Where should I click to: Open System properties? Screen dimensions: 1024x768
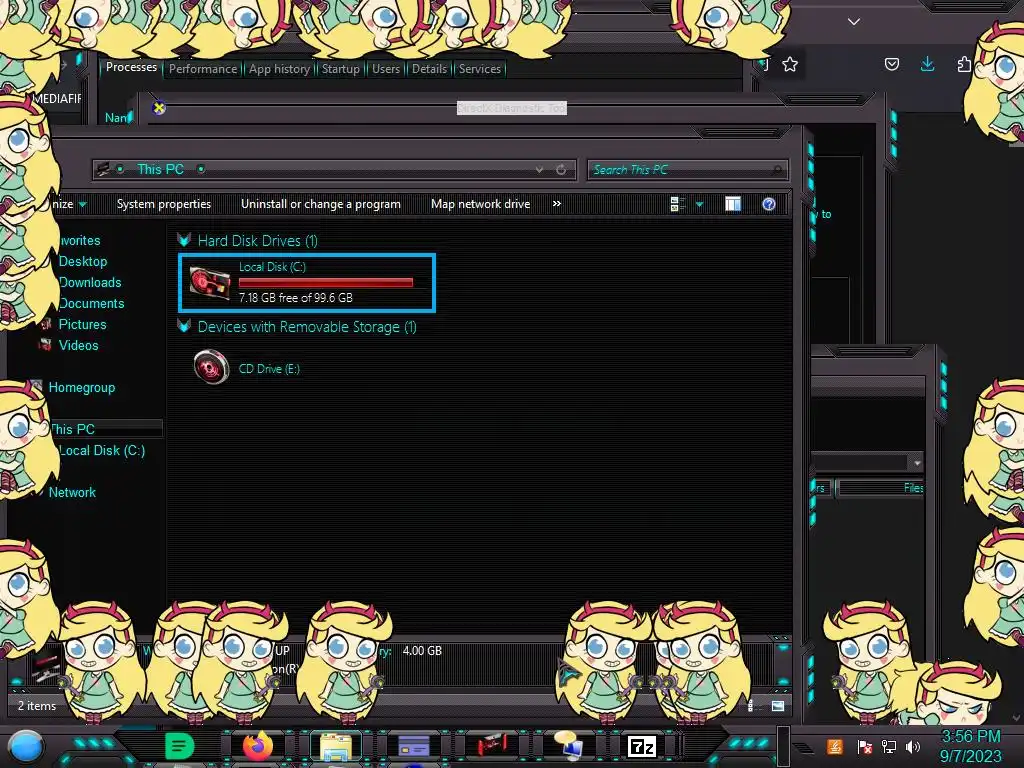pyautogui.click(x=164, y=204)
